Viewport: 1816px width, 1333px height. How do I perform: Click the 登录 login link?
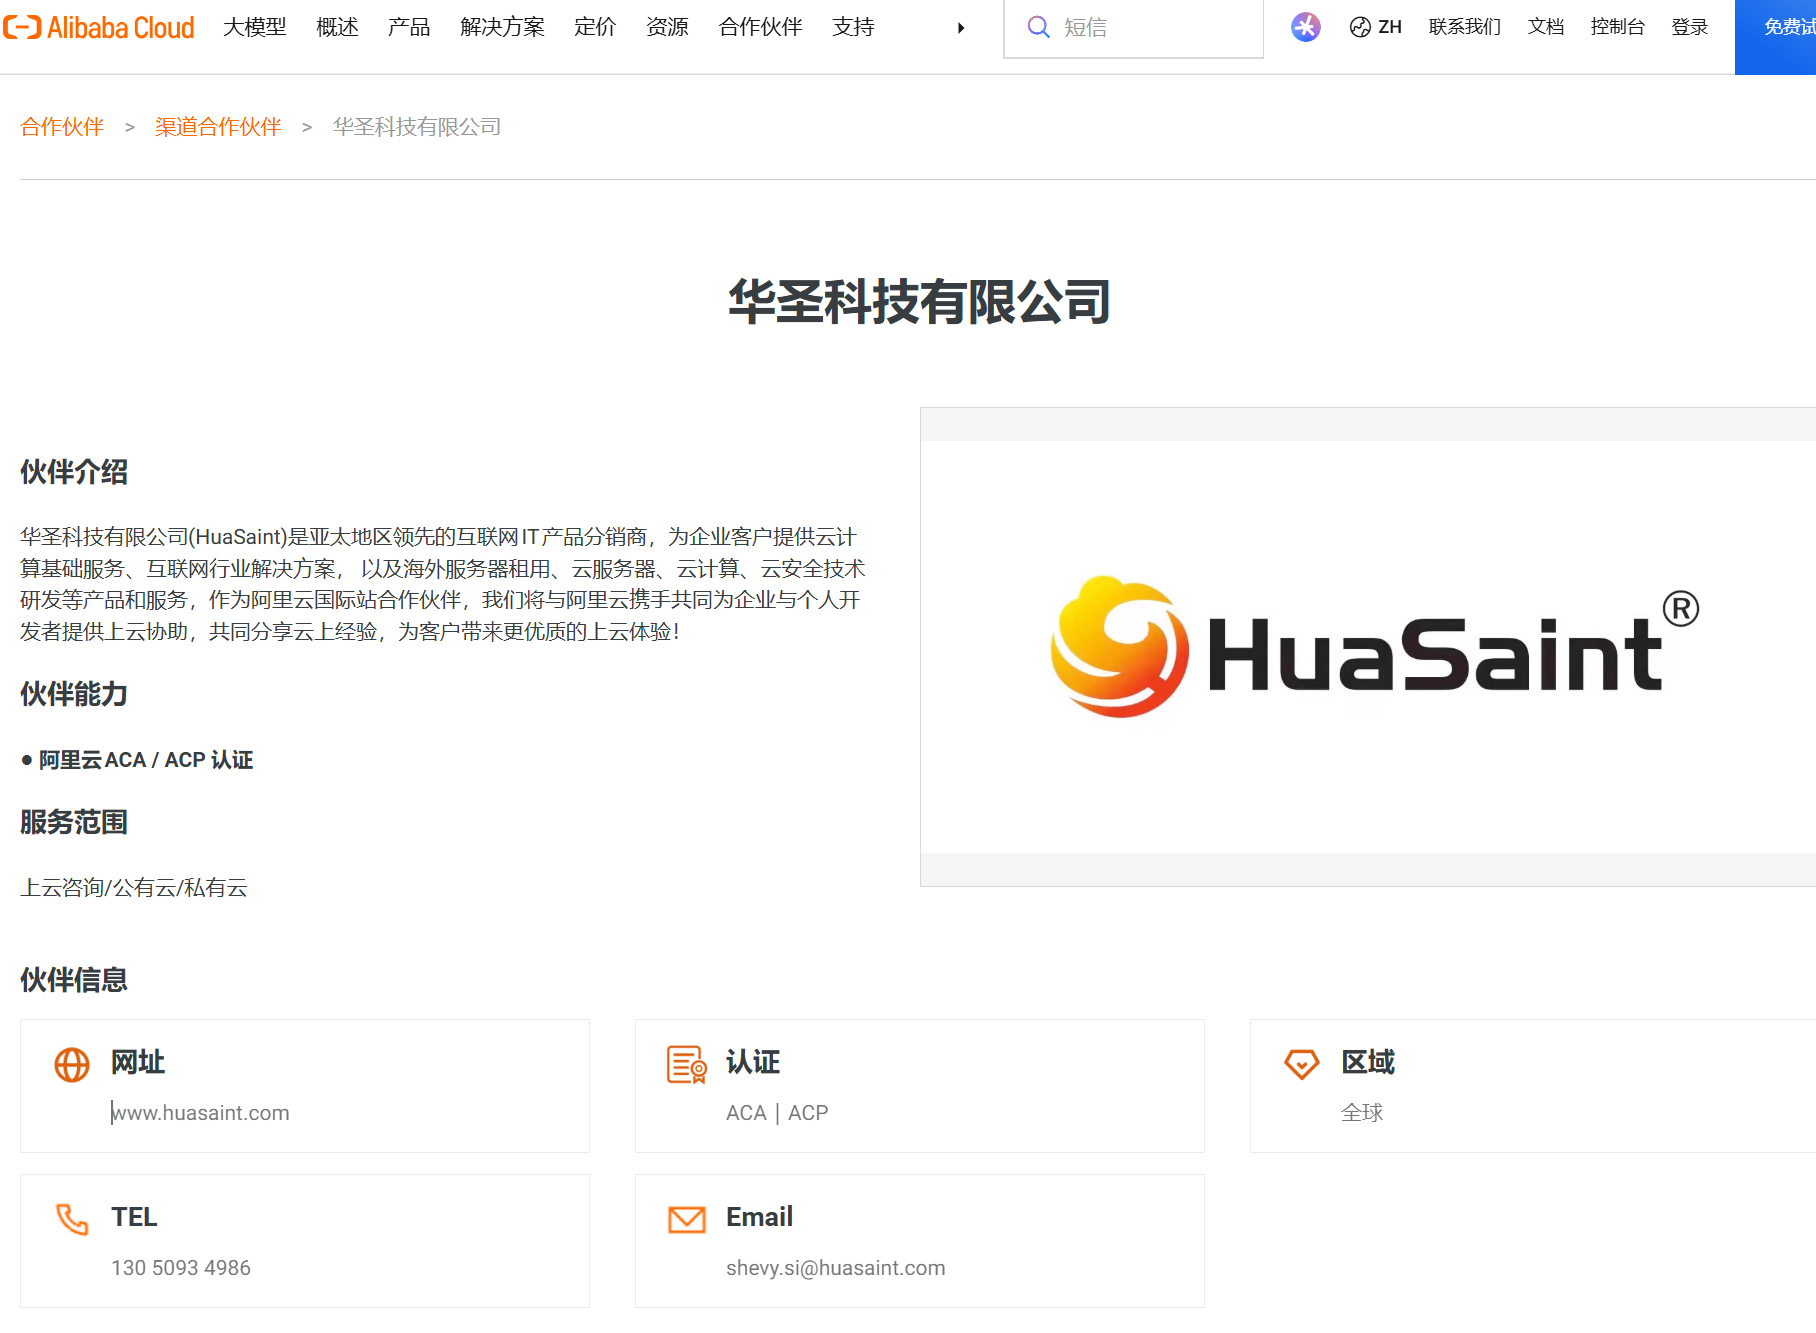(1689, 27)
